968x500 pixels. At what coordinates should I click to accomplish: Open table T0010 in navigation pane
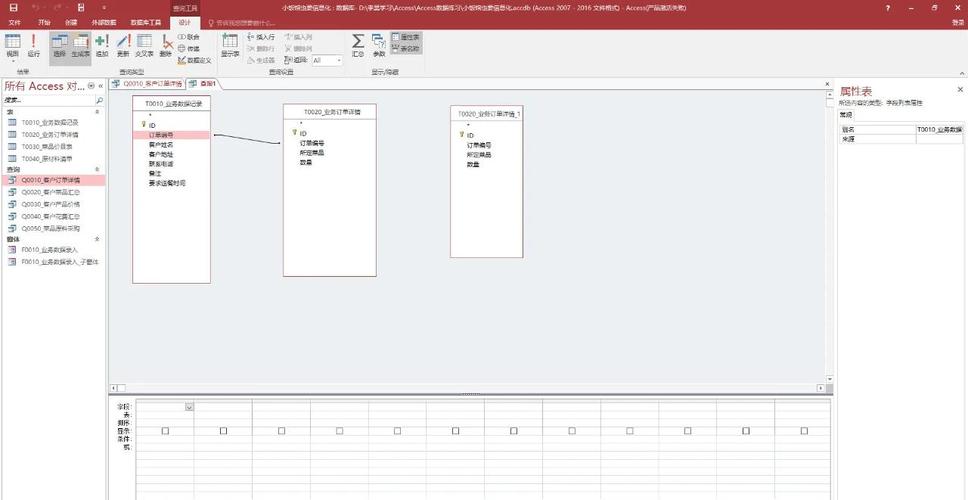click(x=49, y=122)
